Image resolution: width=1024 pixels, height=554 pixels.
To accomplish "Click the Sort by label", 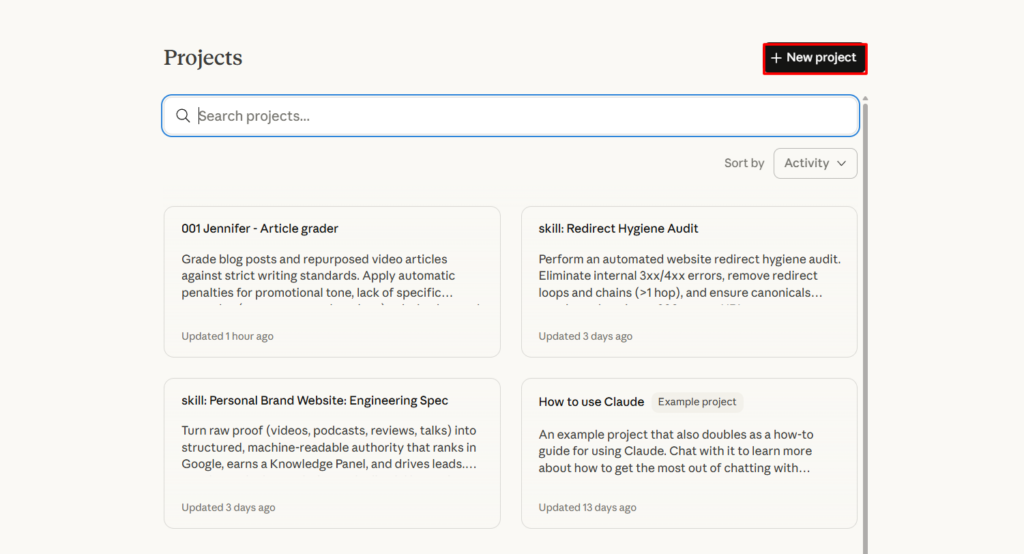I will [744, 163].
